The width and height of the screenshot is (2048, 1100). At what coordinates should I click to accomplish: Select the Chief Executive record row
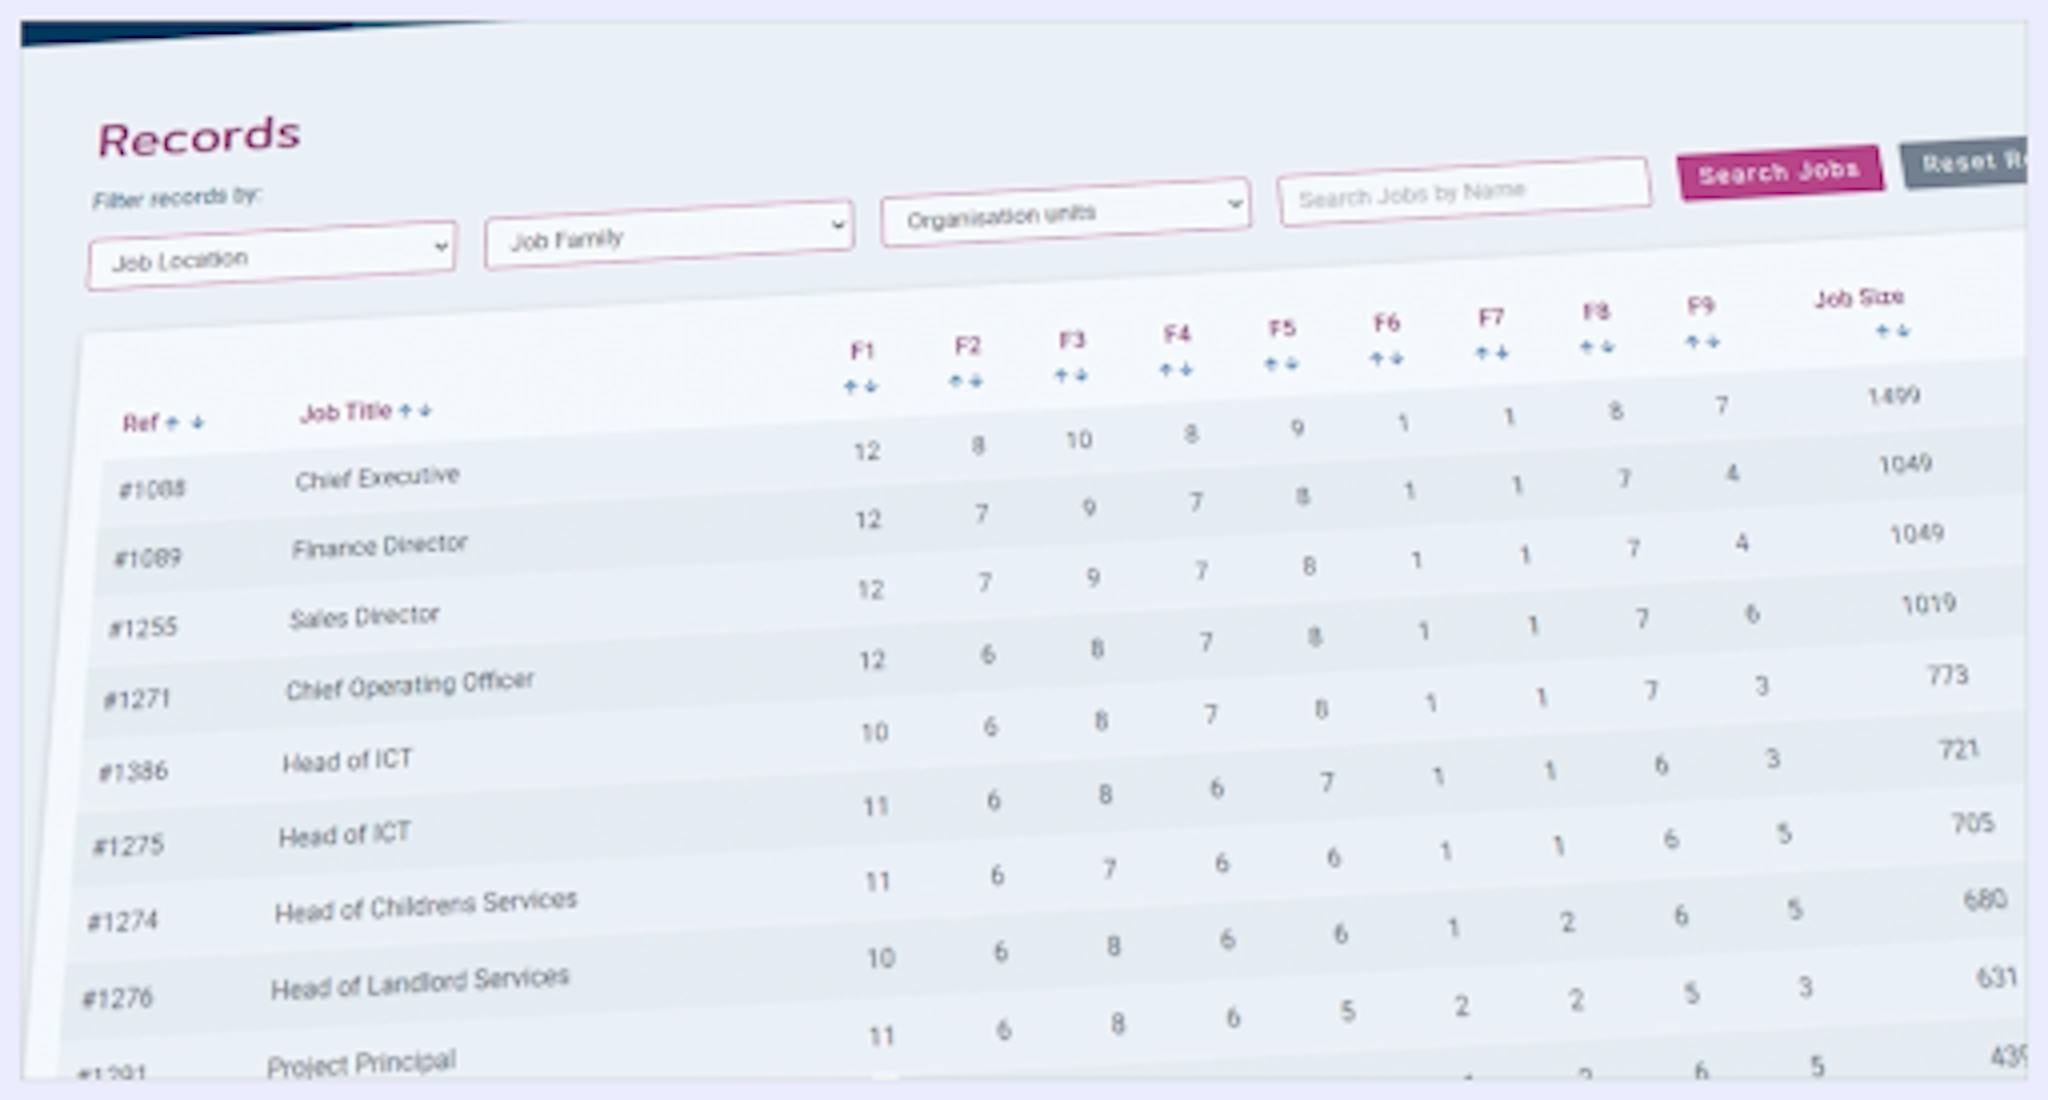[x=378, y=475]
